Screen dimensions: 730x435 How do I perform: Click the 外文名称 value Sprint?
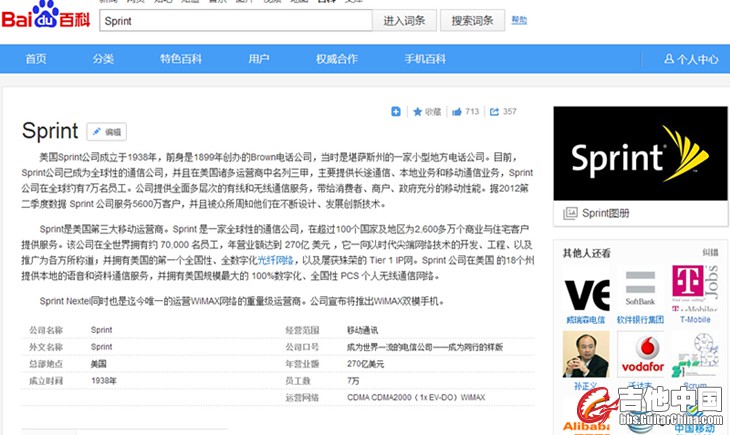coord(101,347)
